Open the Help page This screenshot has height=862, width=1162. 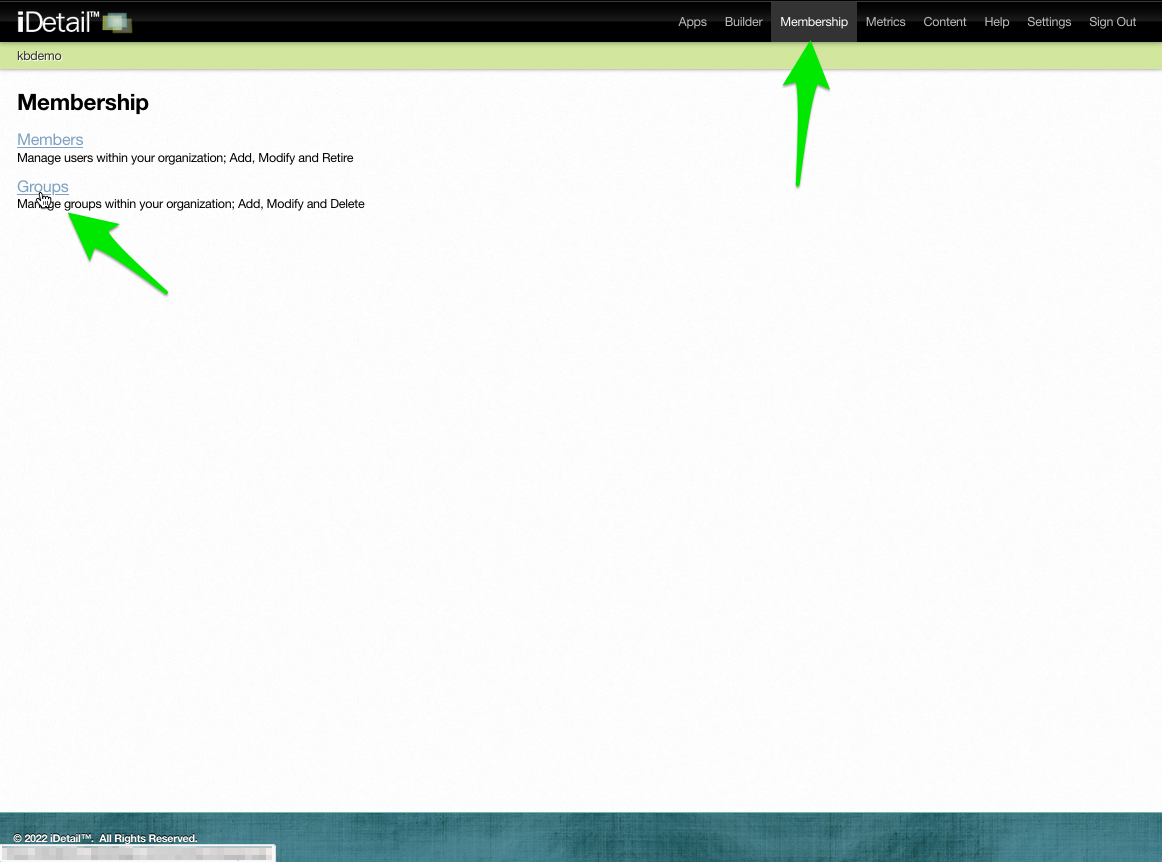coord(997,21)
